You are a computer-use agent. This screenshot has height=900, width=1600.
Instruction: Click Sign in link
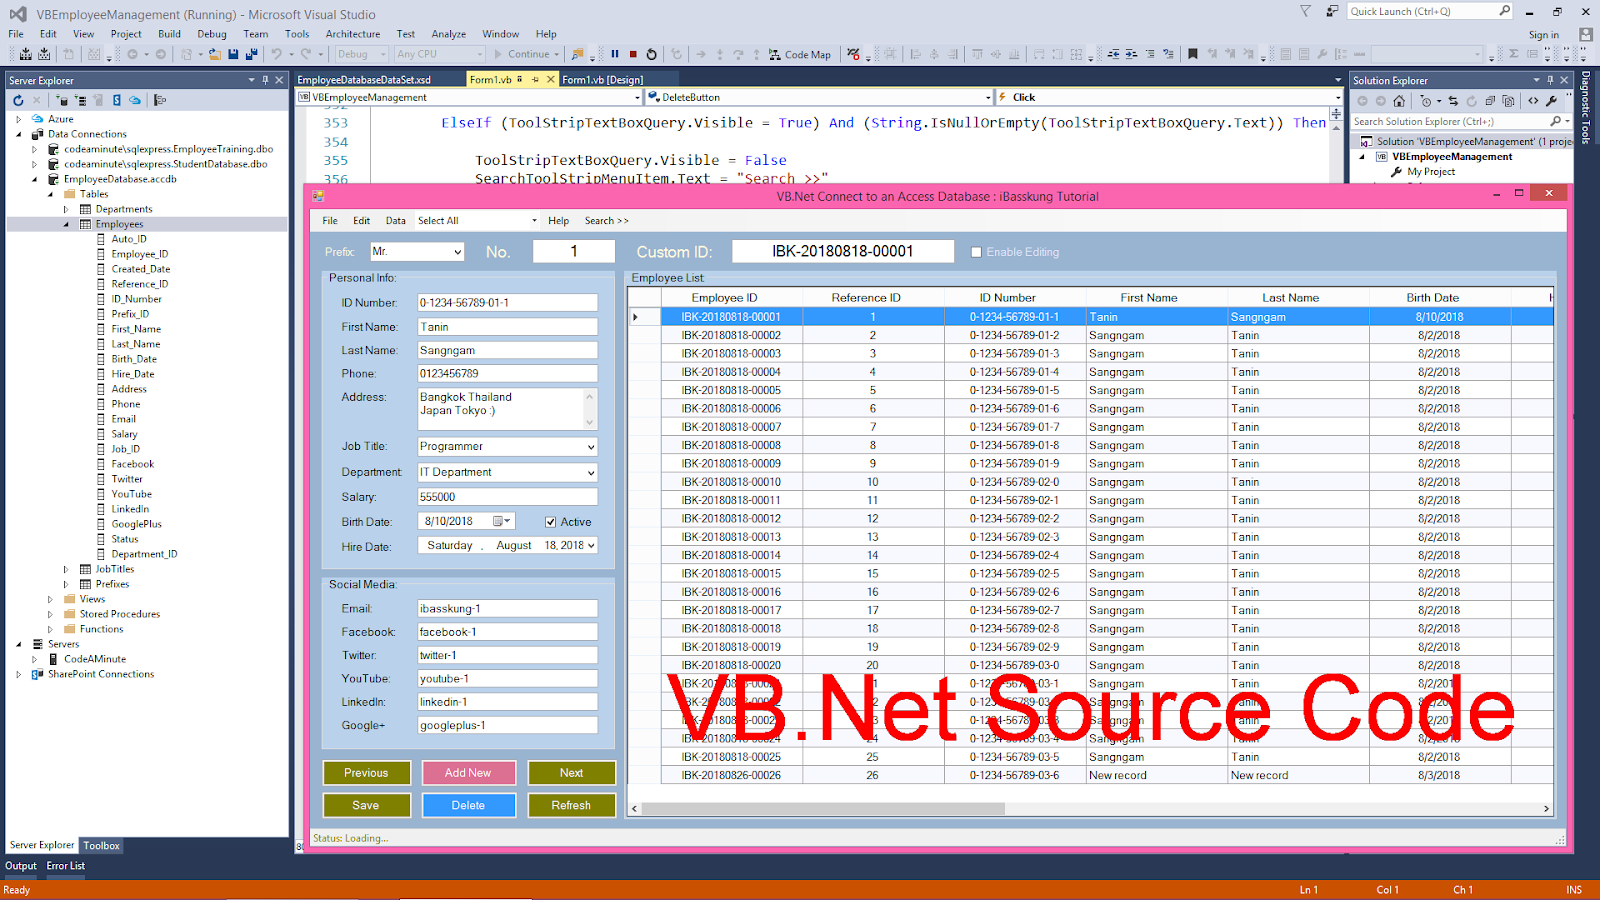(x=1543, y=34)
